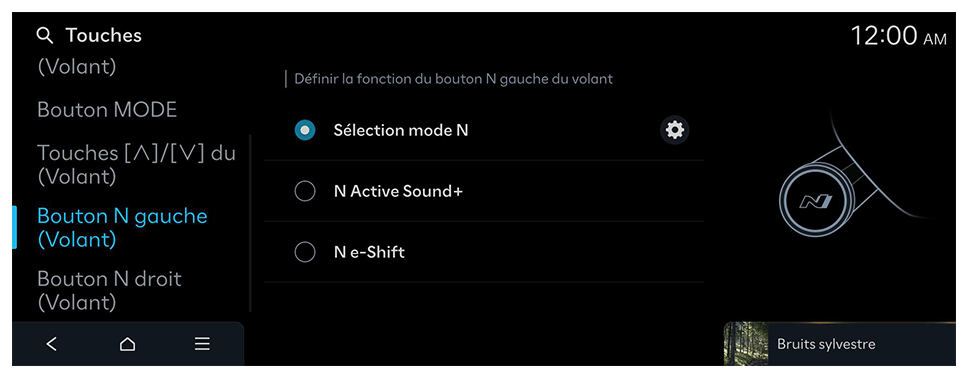The image size is (968, 378).
Task: Open the search magnifier icon
Action: click(x=45, y=36)
